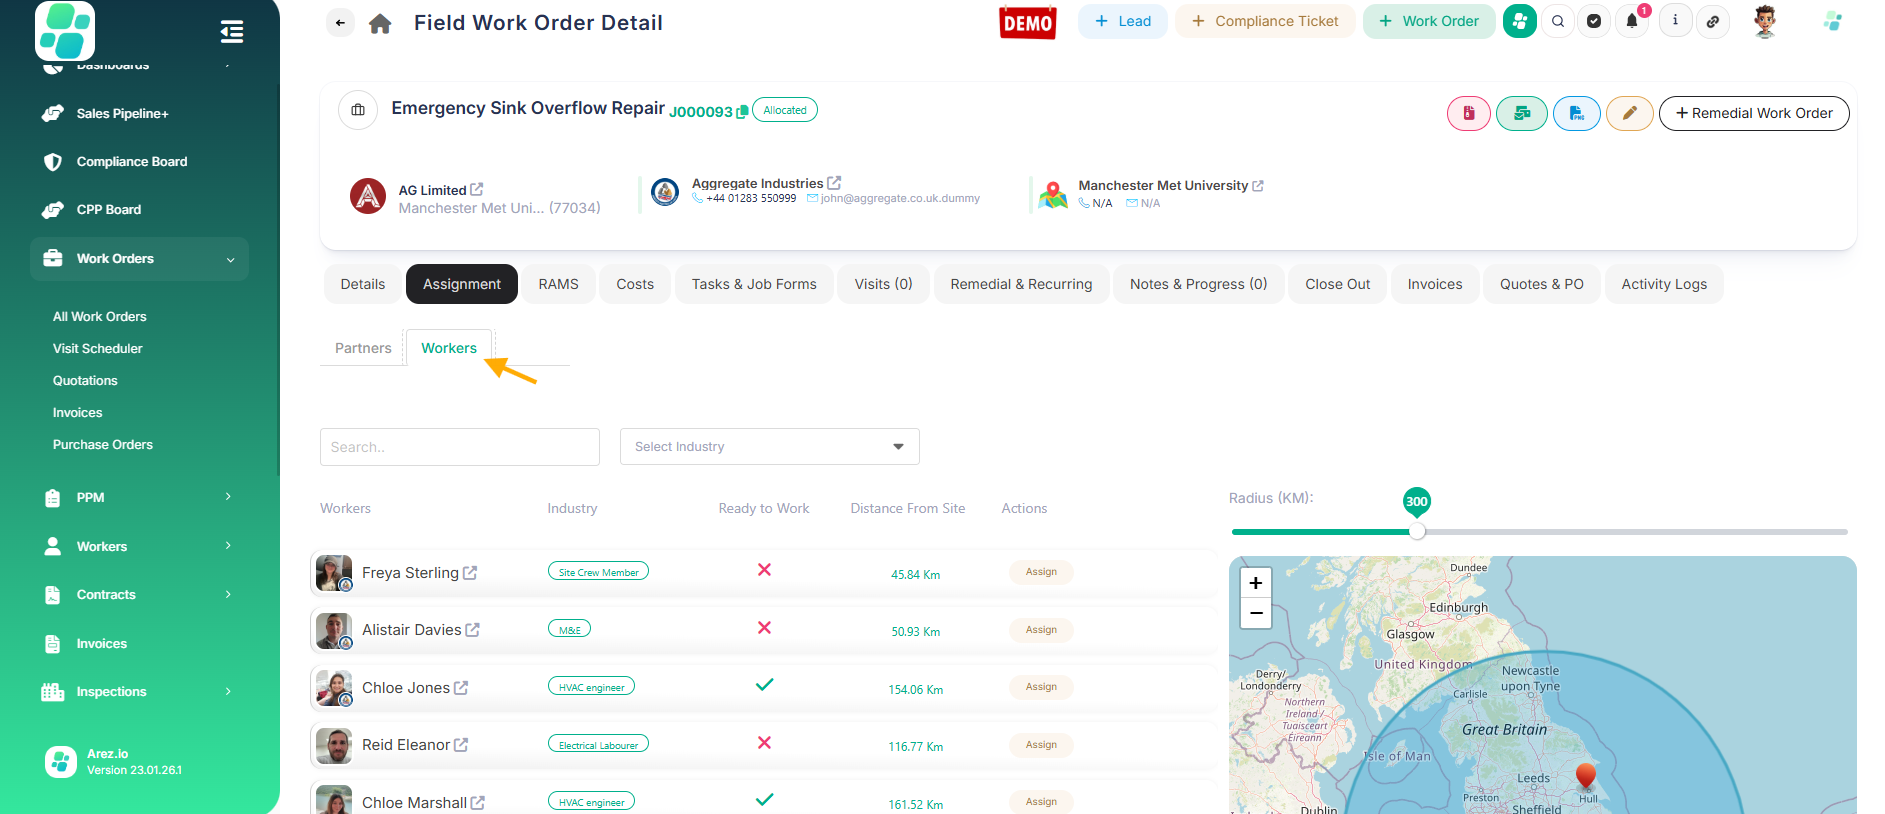Open the Select Industry dropdown
The height and width of the screenshot is (814, 1885).
[769, 447]
